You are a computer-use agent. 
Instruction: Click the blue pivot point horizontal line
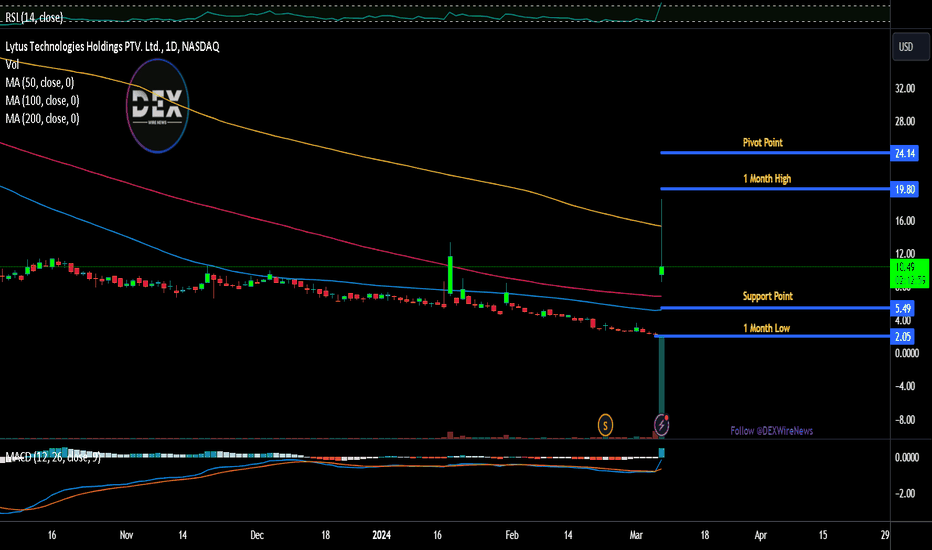pos(774,153)
